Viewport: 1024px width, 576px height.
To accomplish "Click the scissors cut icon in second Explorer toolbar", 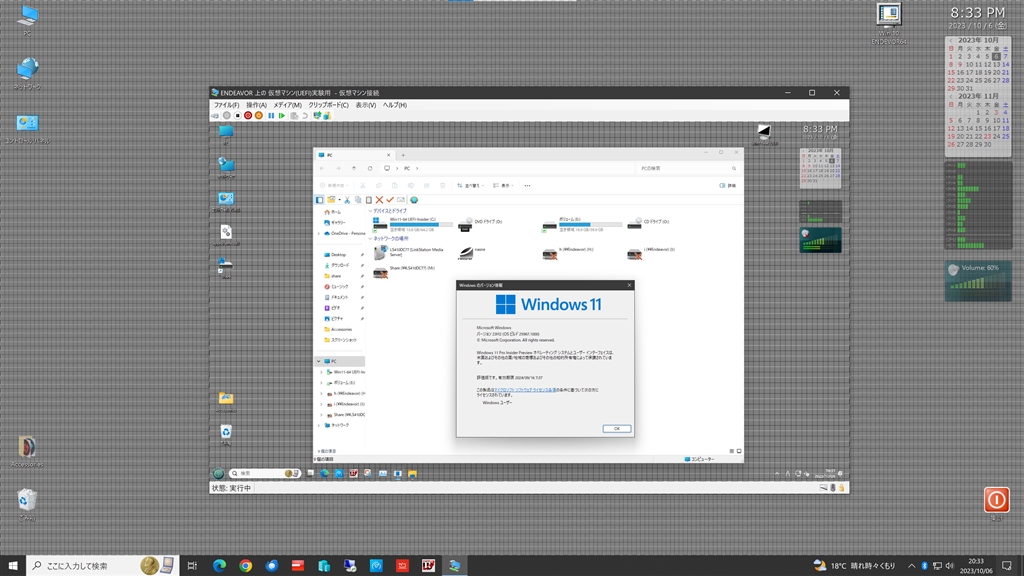I will point(347,200).
